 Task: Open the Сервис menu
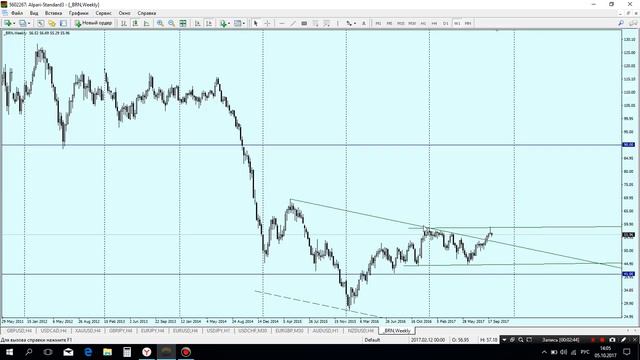(x=103, y=13)
